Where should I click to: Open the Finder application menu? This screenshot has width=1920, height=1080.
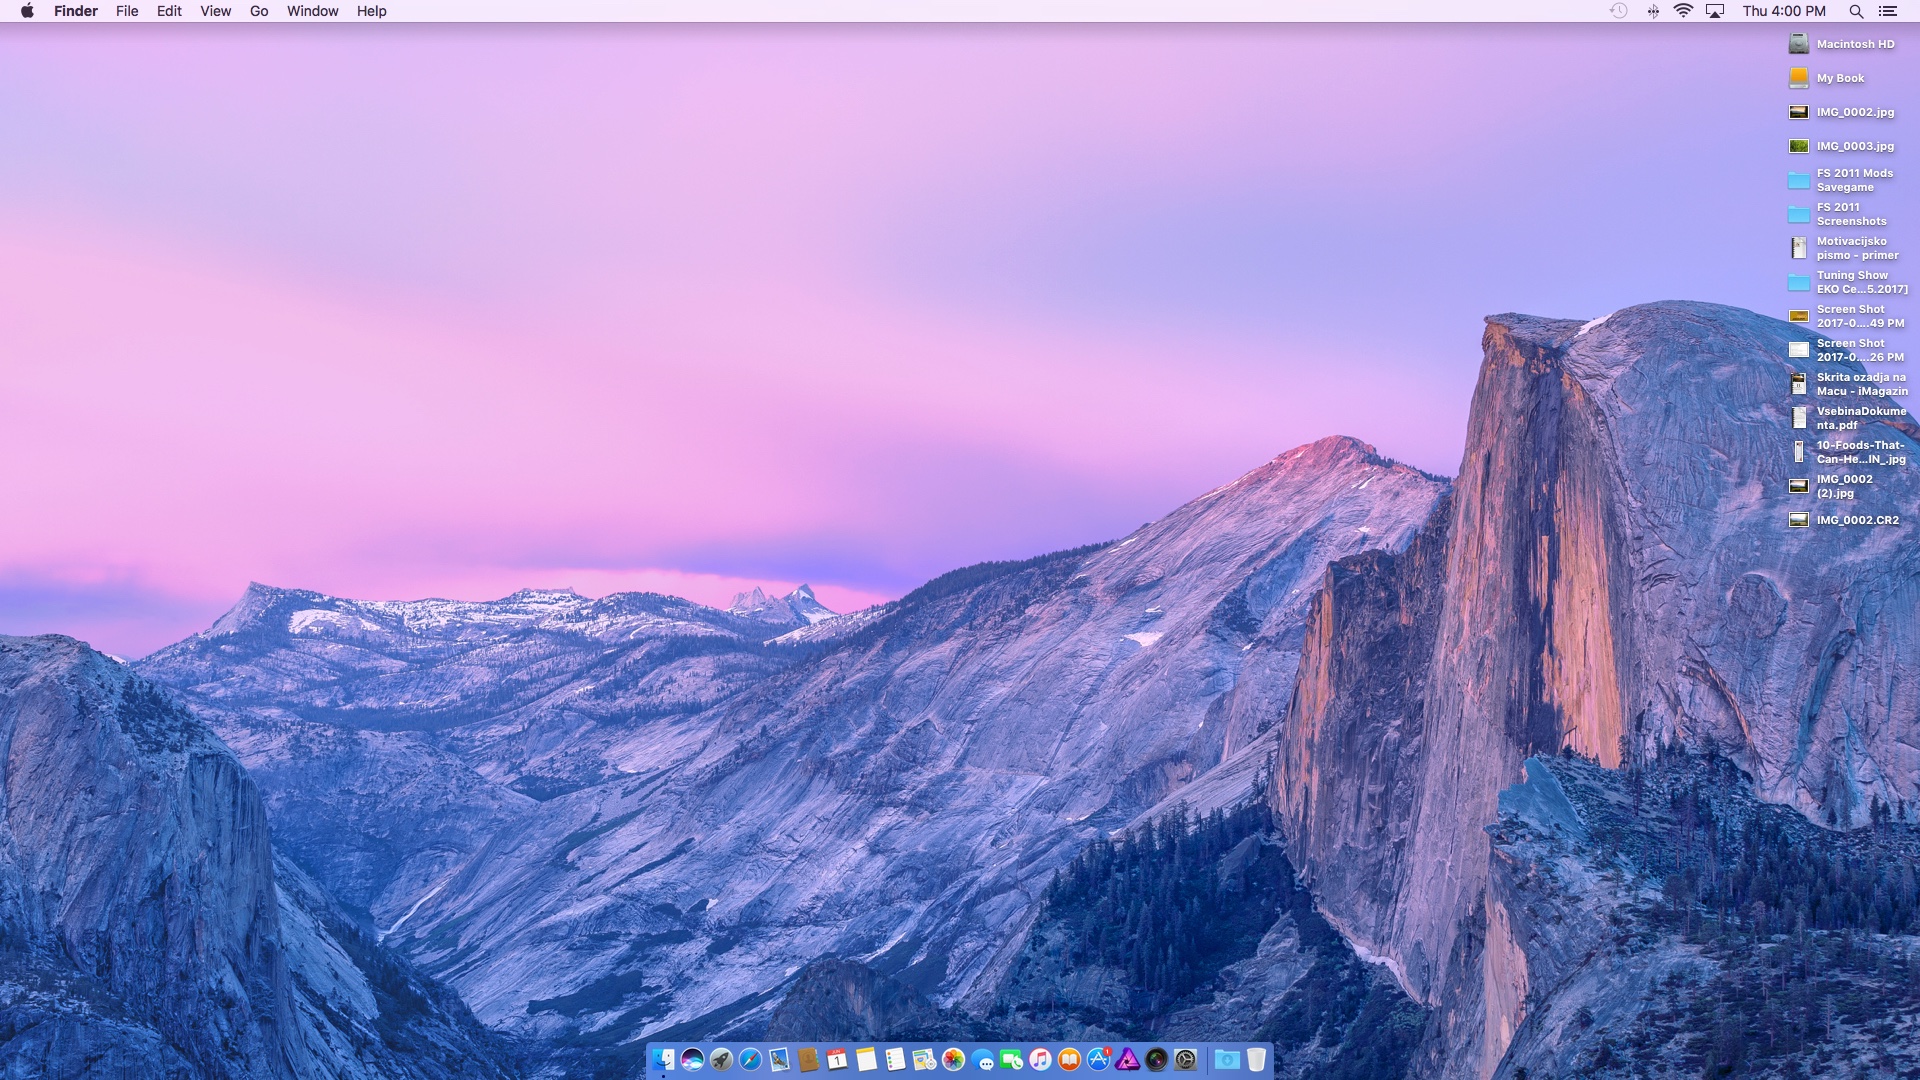coord(76,11)
